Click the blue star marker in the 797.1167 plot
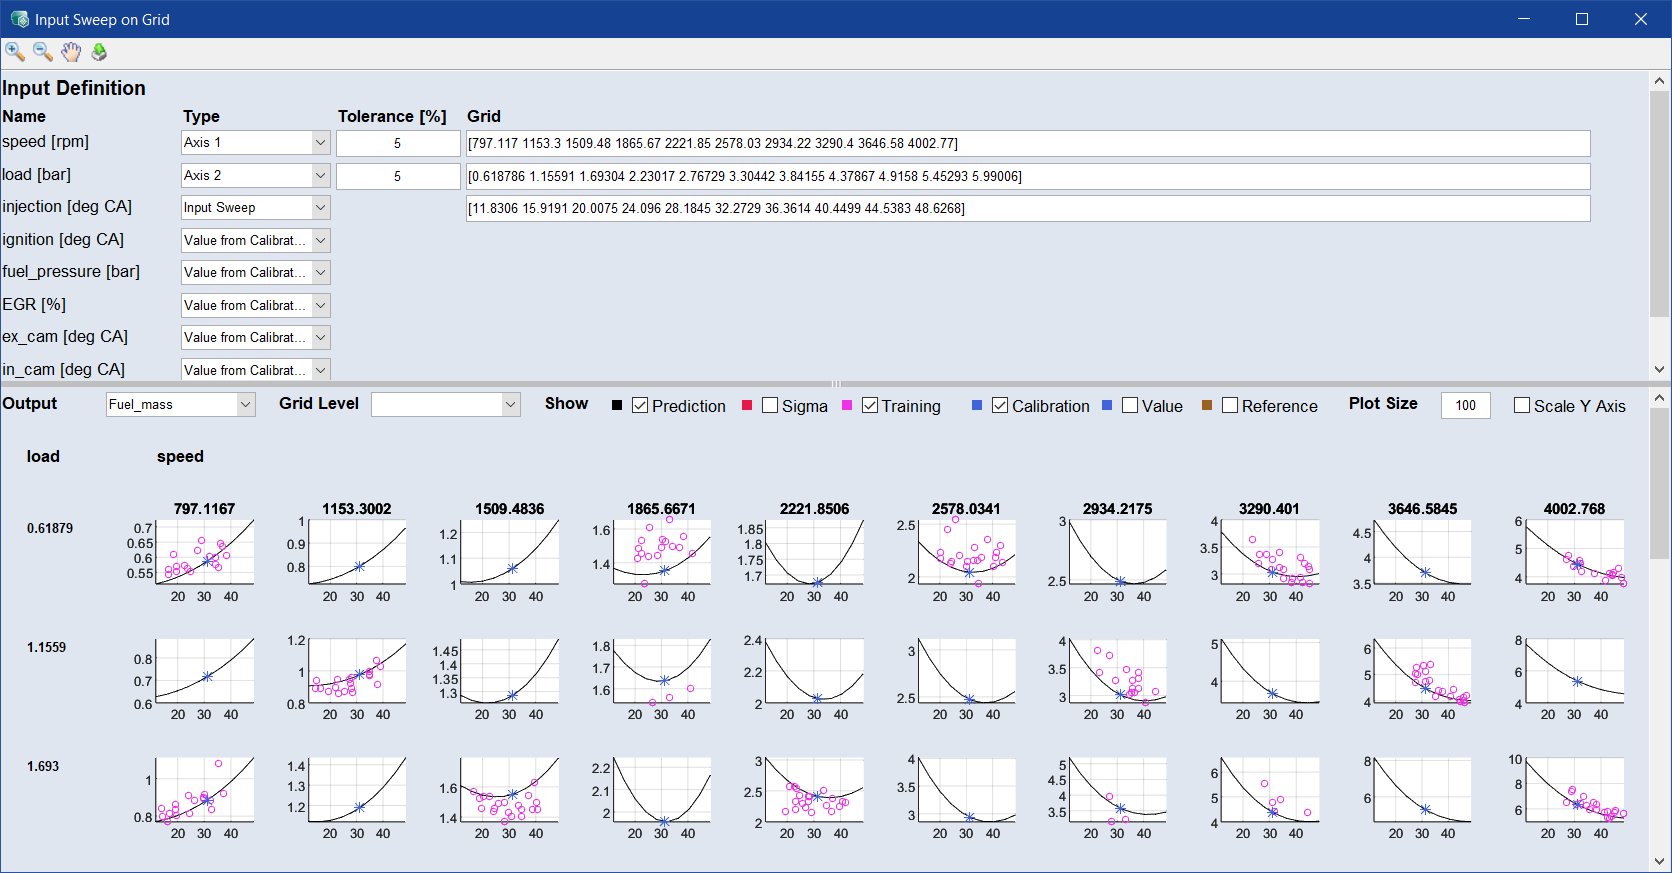 point(208,562)
